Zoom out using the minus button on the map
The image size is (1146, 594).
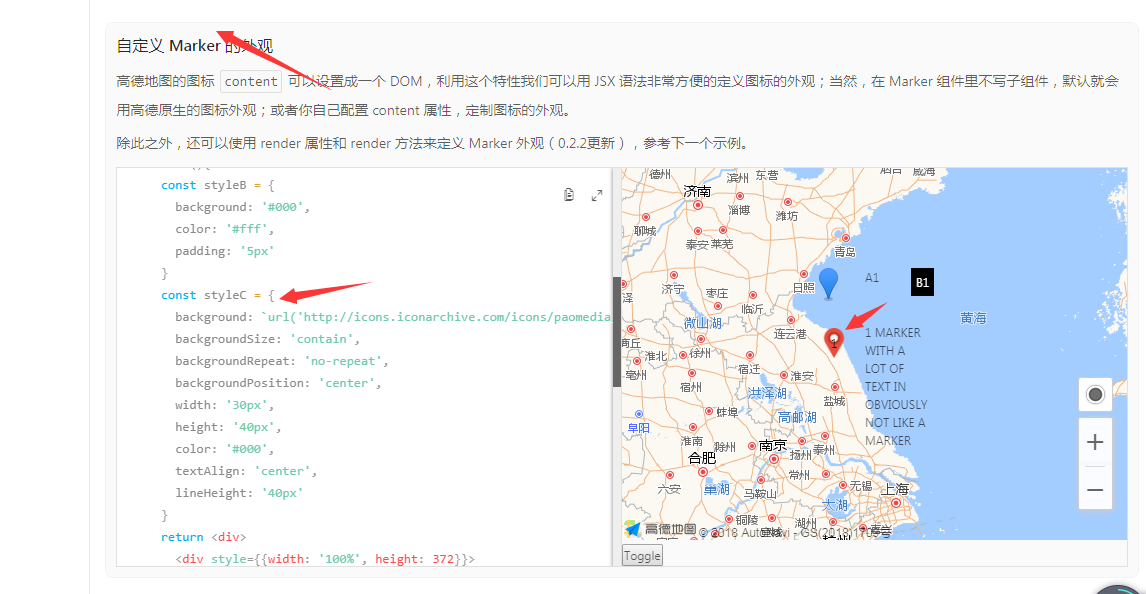coord(1095,490)
